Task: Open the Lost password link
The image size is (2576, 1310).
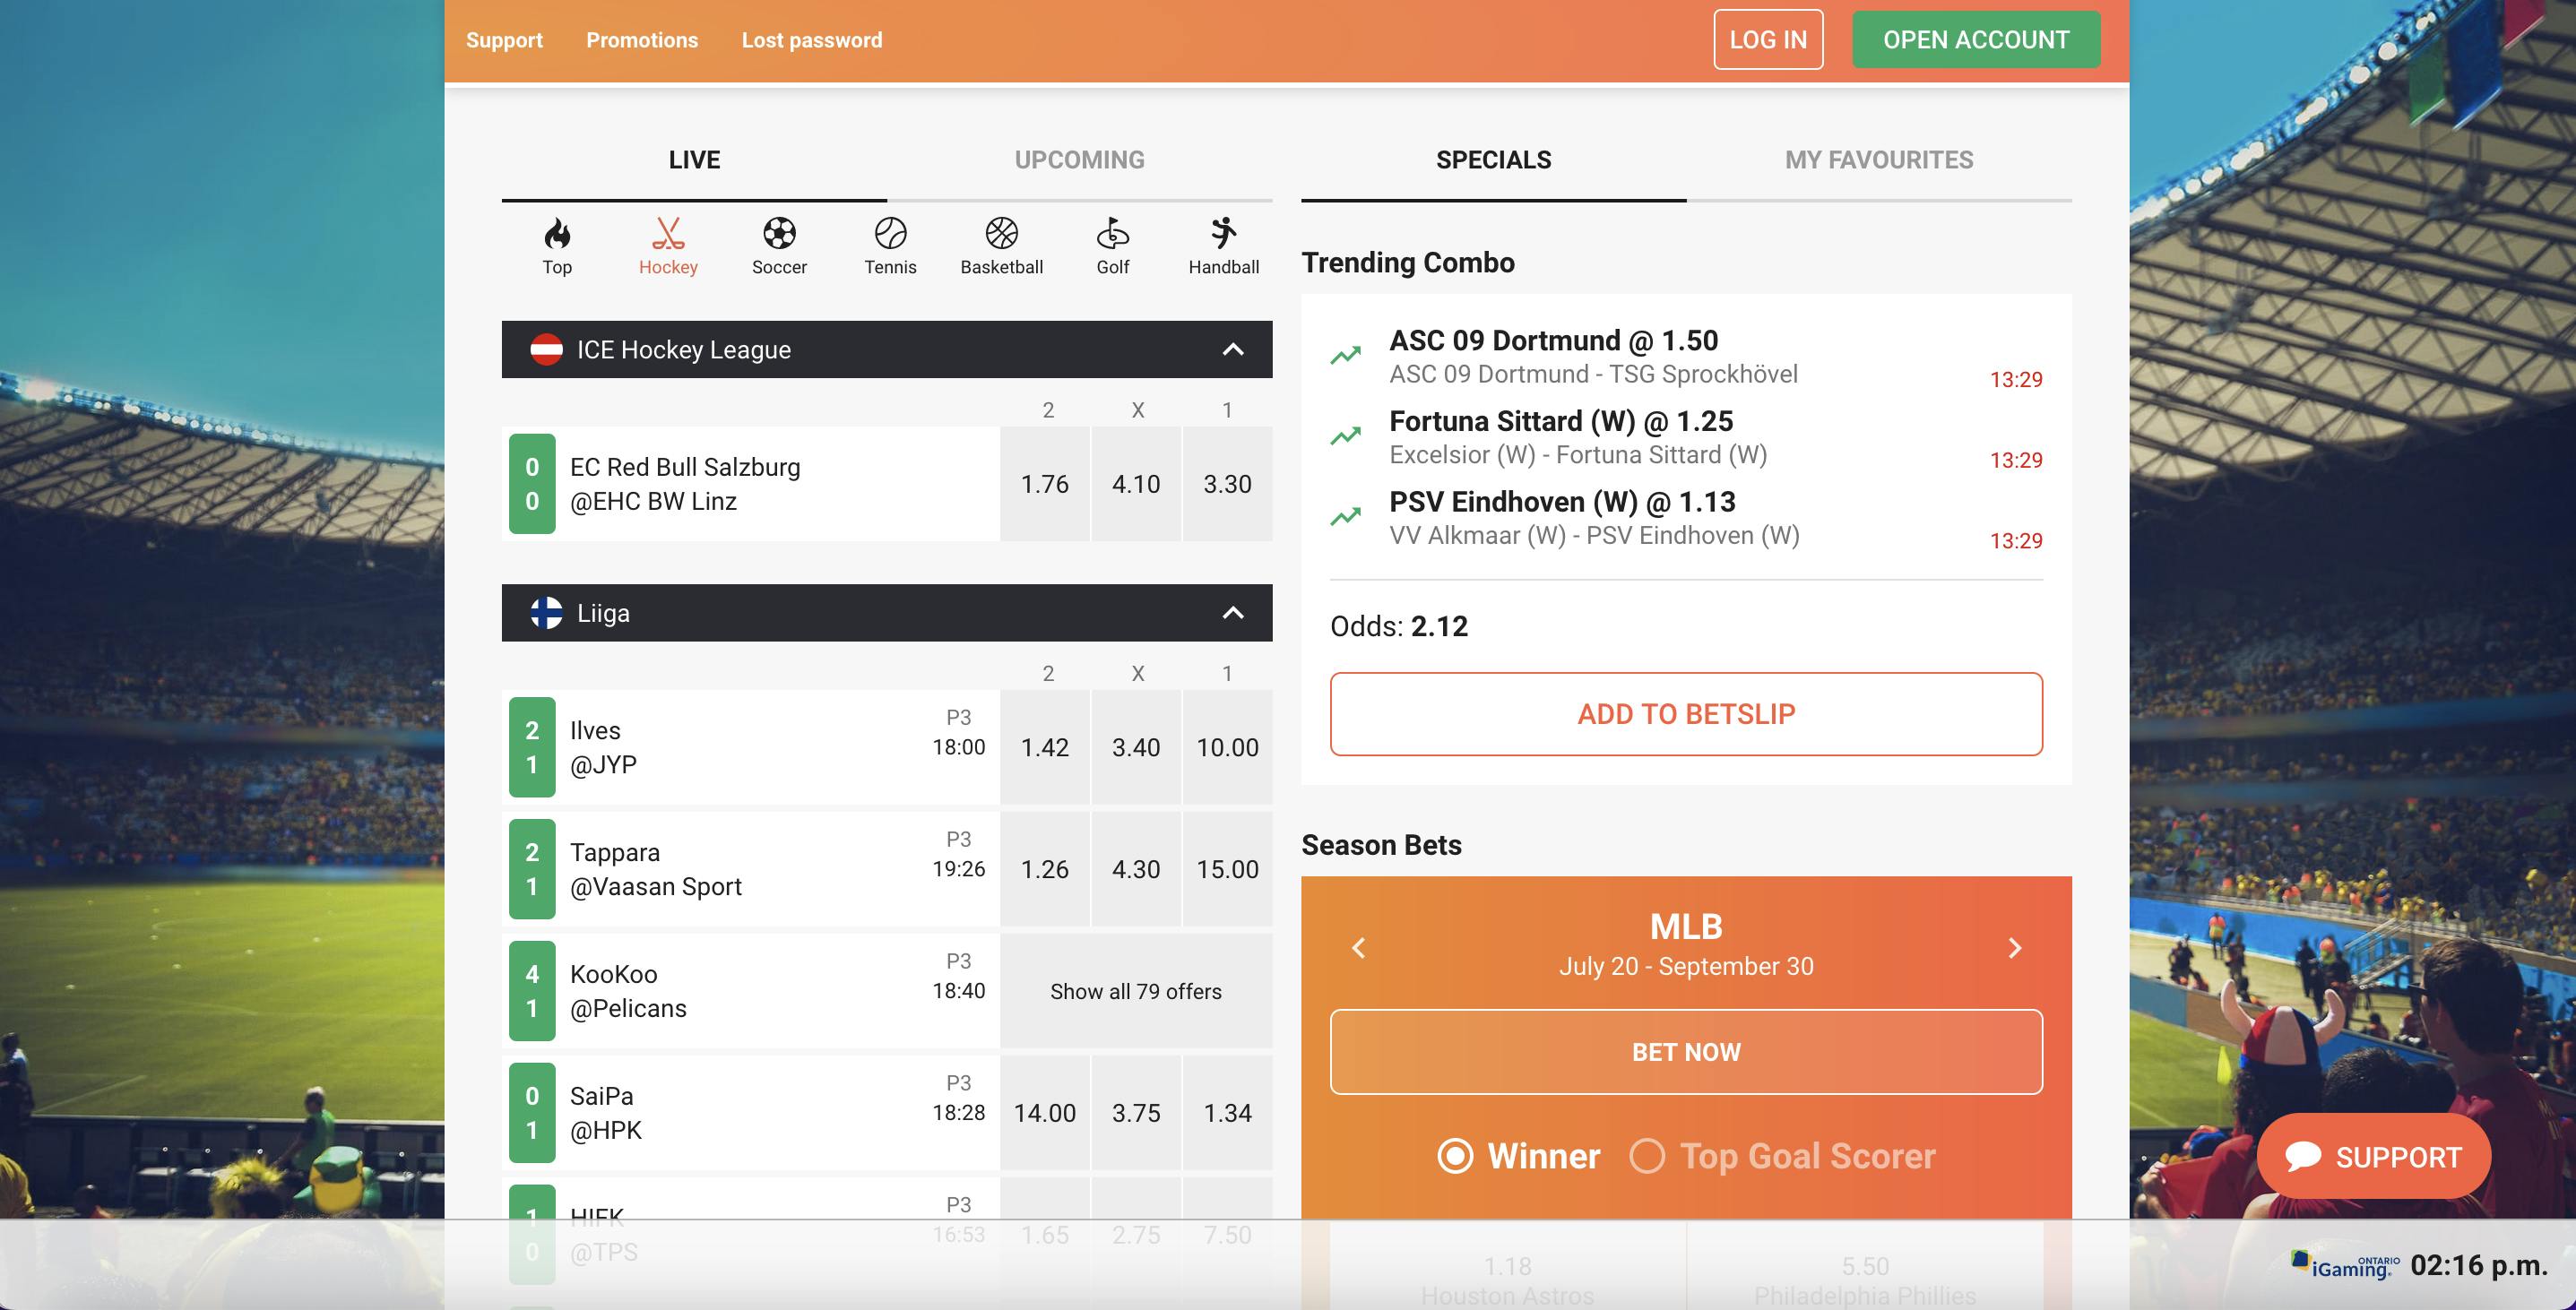Action: 811,40
